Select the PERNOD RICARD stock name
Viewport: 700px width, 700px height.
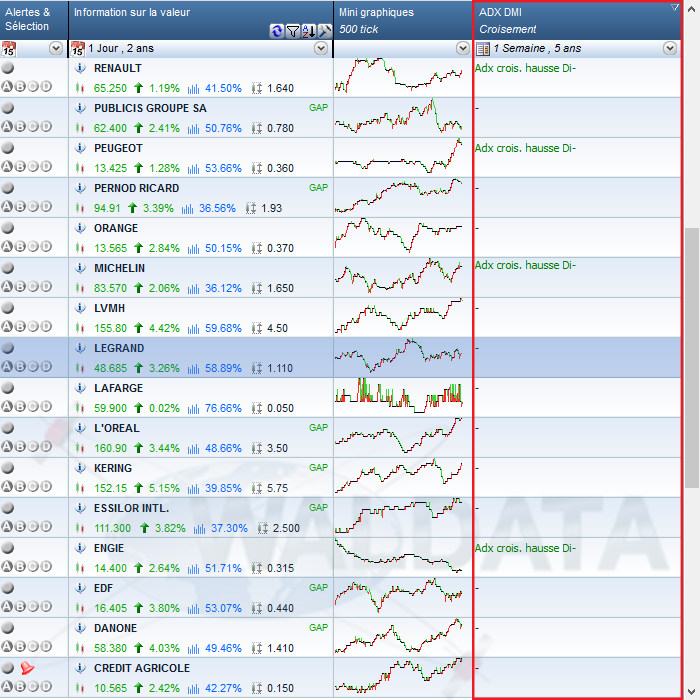tap(137, 188)
